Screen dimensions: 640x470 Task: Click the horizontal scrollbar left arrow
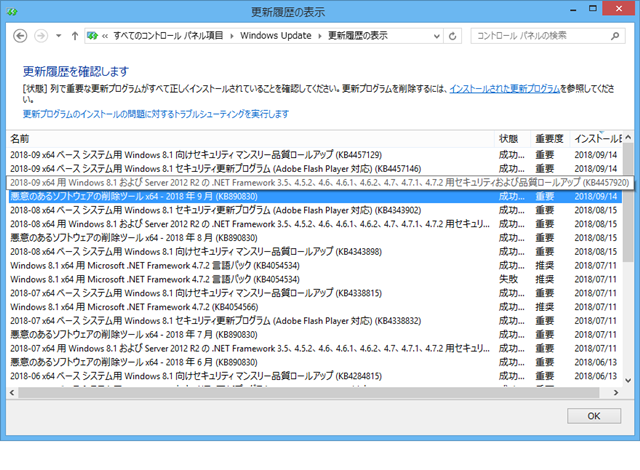point(12,393)
